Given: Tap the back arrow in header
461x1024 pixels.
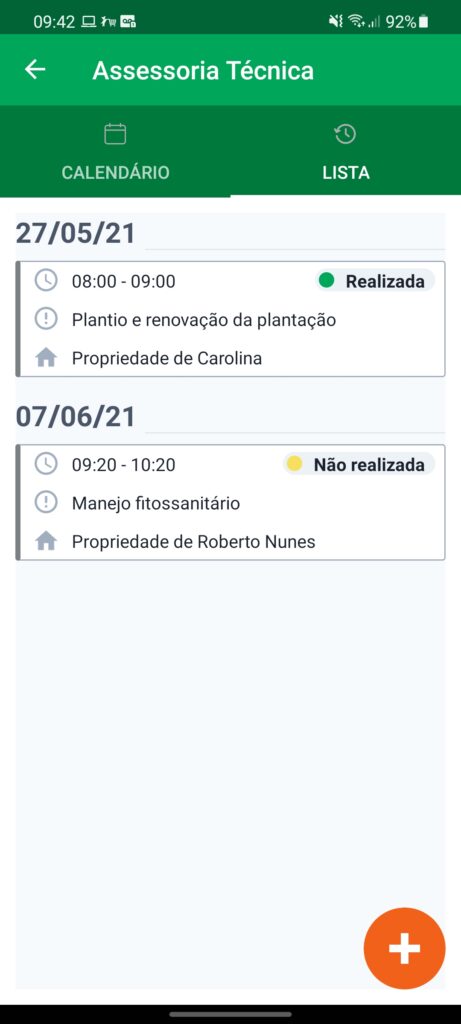Looking at the screenshot, I should click(35, 69).
